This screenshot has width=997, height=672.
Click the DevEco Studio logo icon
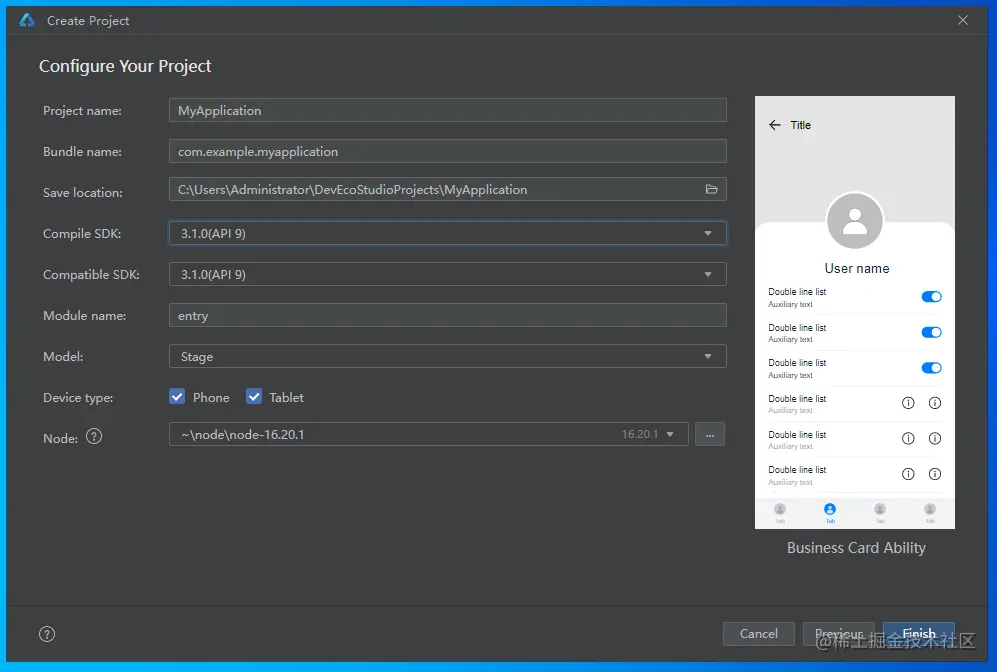point(27,20)
